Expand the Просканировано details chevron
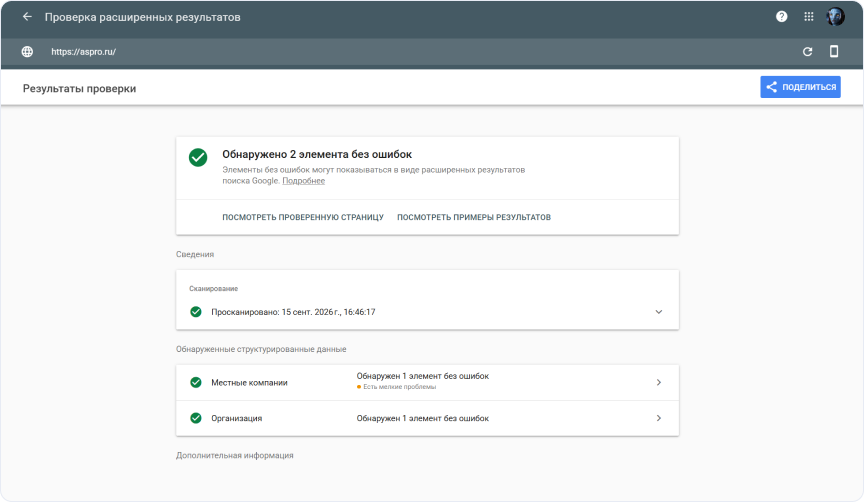The width and height of the screenshot is (864, 502). pyautogui.click(x=658, y=312)
